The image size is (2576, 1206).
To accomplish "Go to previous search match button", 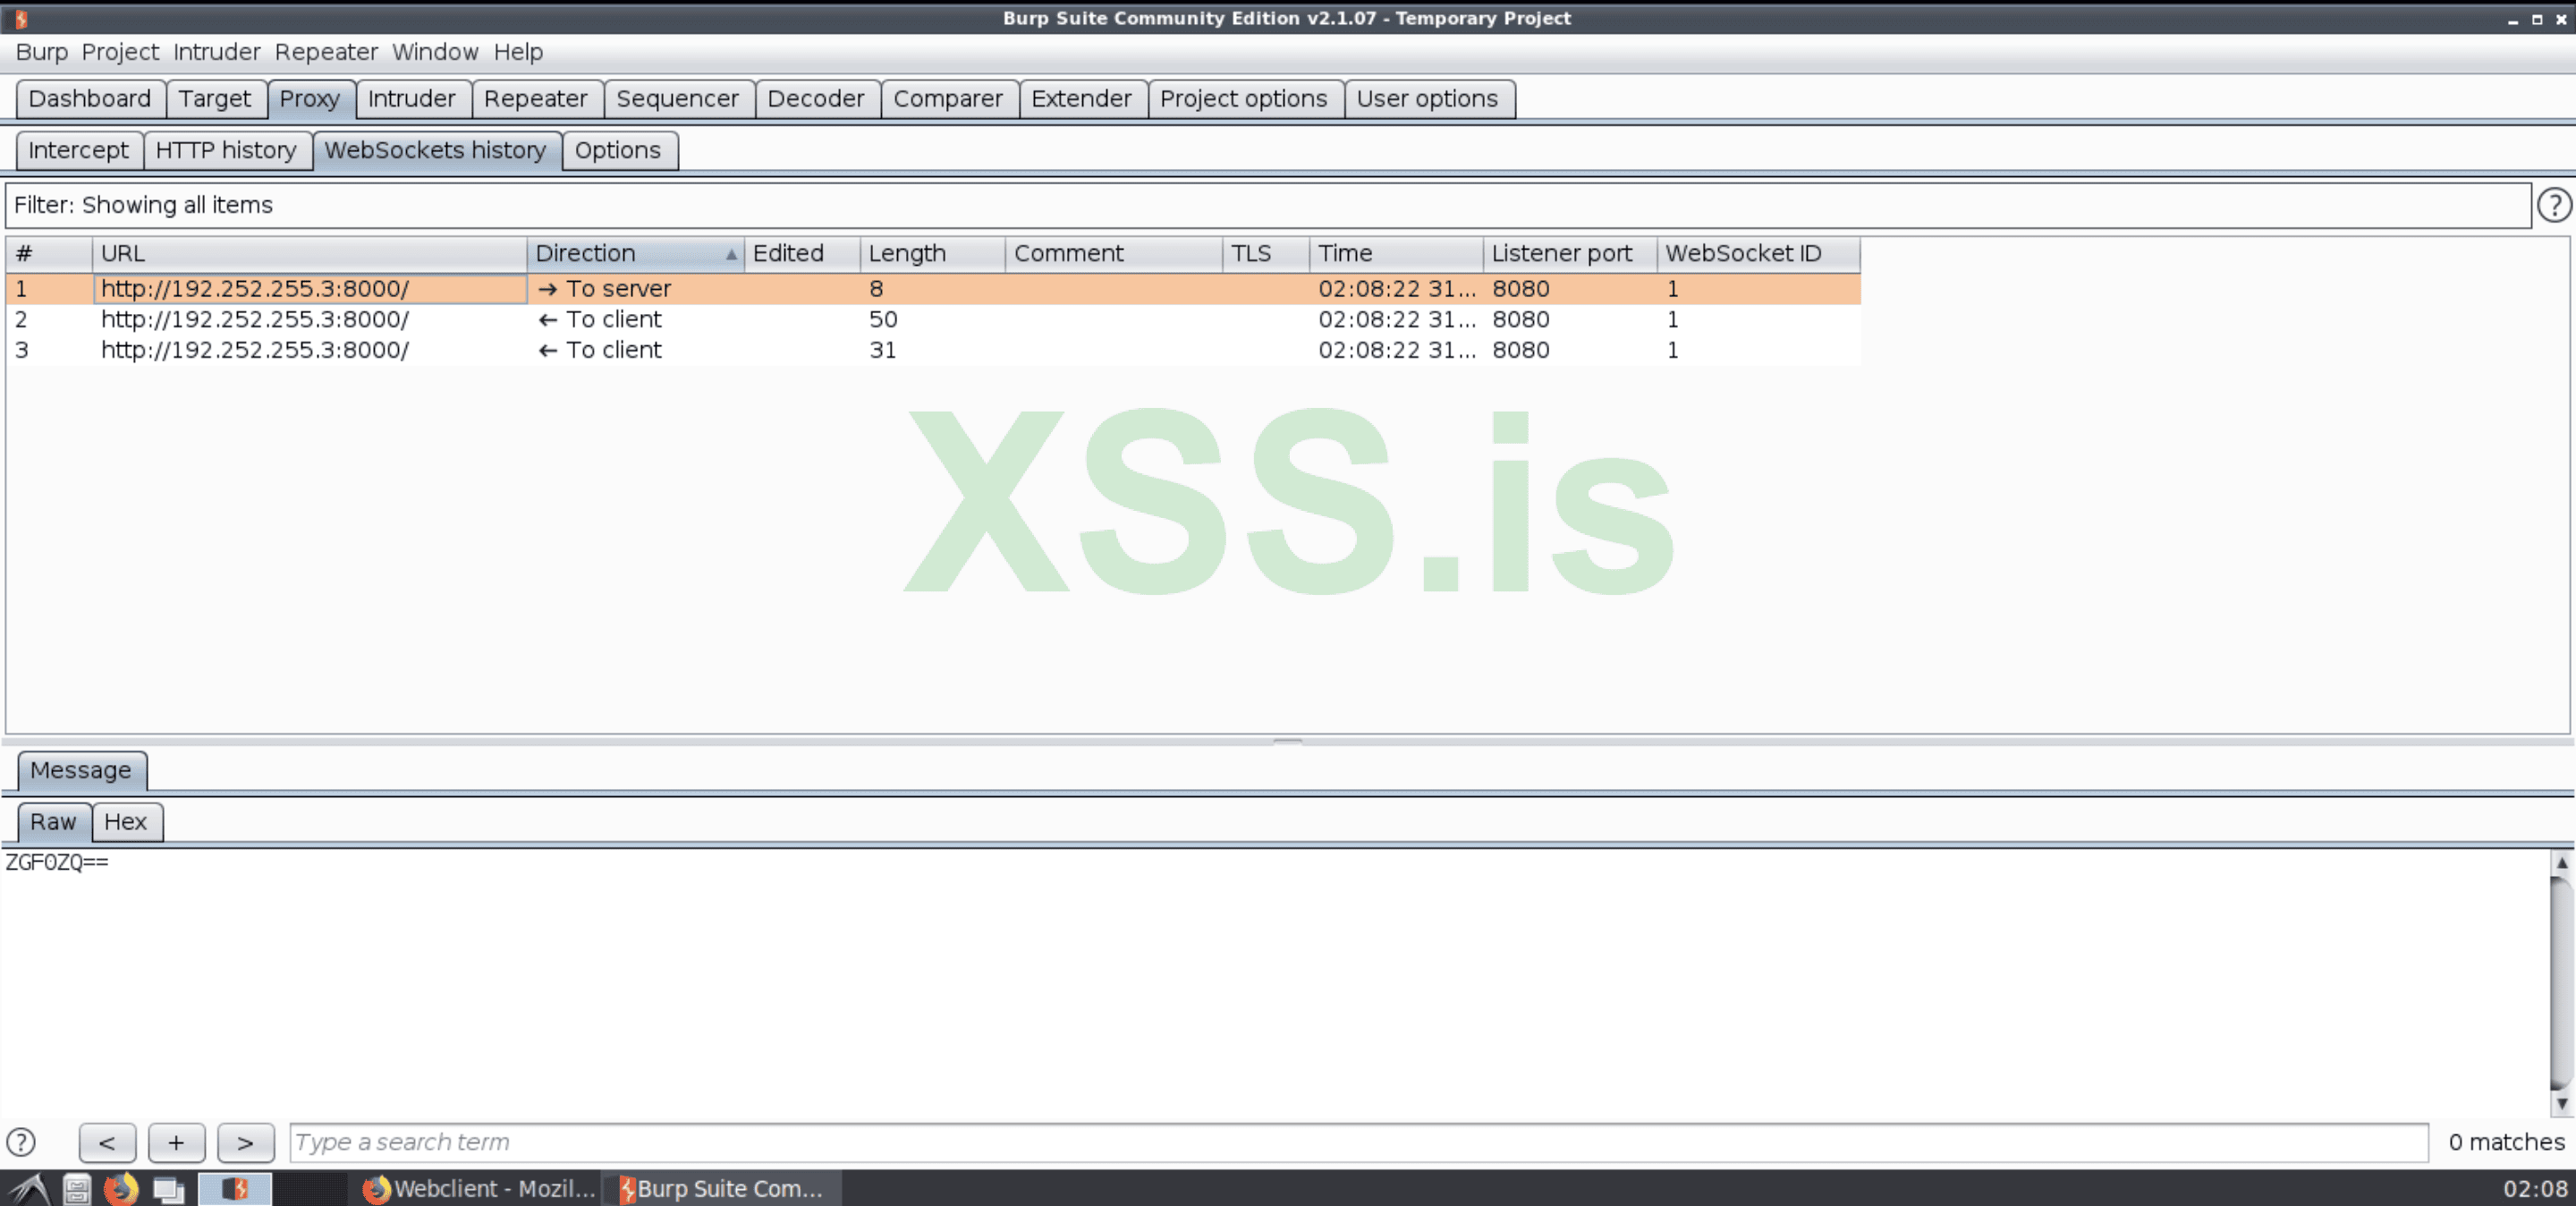I will click(107, 1142).
